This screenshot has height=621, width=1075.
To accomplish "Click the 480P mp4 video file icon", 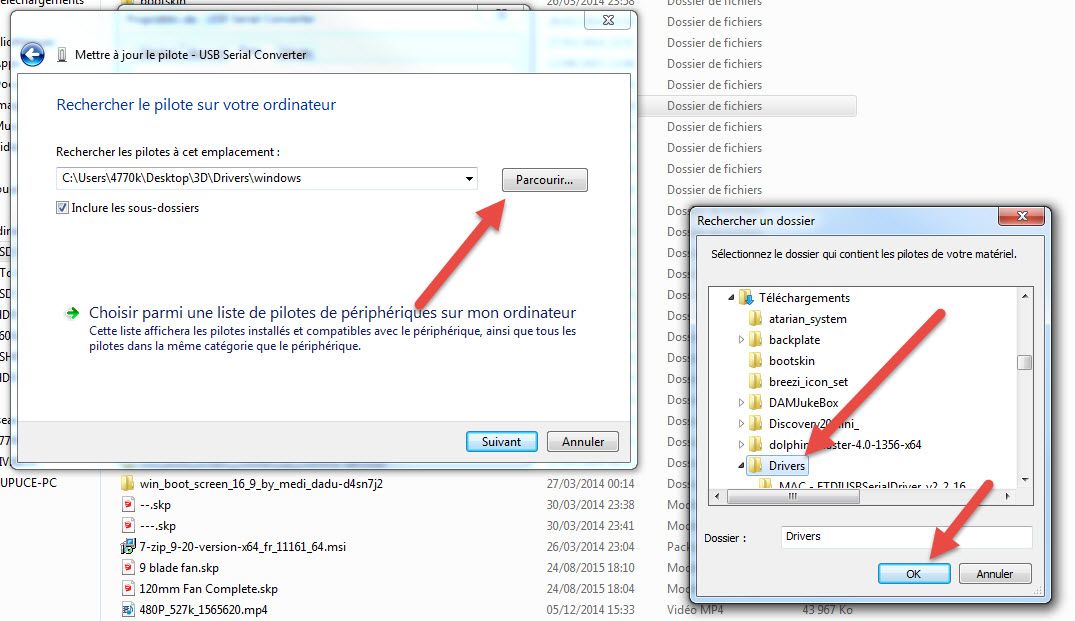I will coord(128,609).
